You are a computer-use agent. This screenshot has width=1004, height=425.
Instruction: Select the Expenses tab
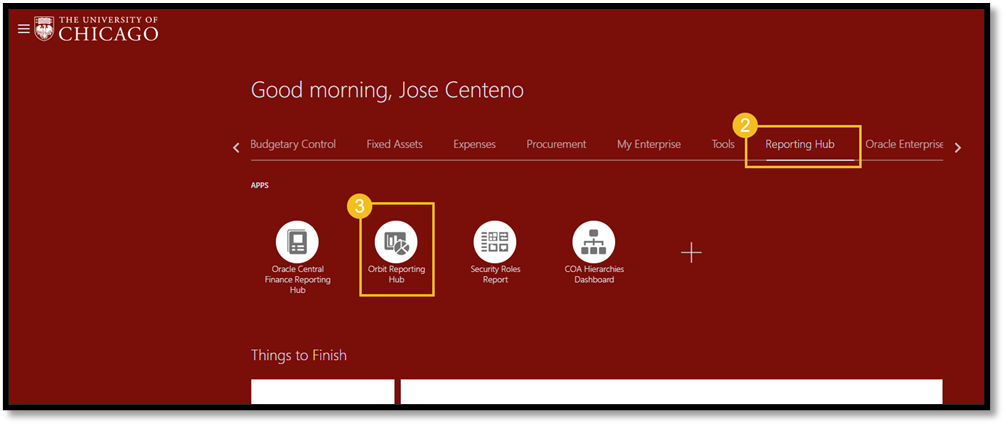click(x=474, y=144)
